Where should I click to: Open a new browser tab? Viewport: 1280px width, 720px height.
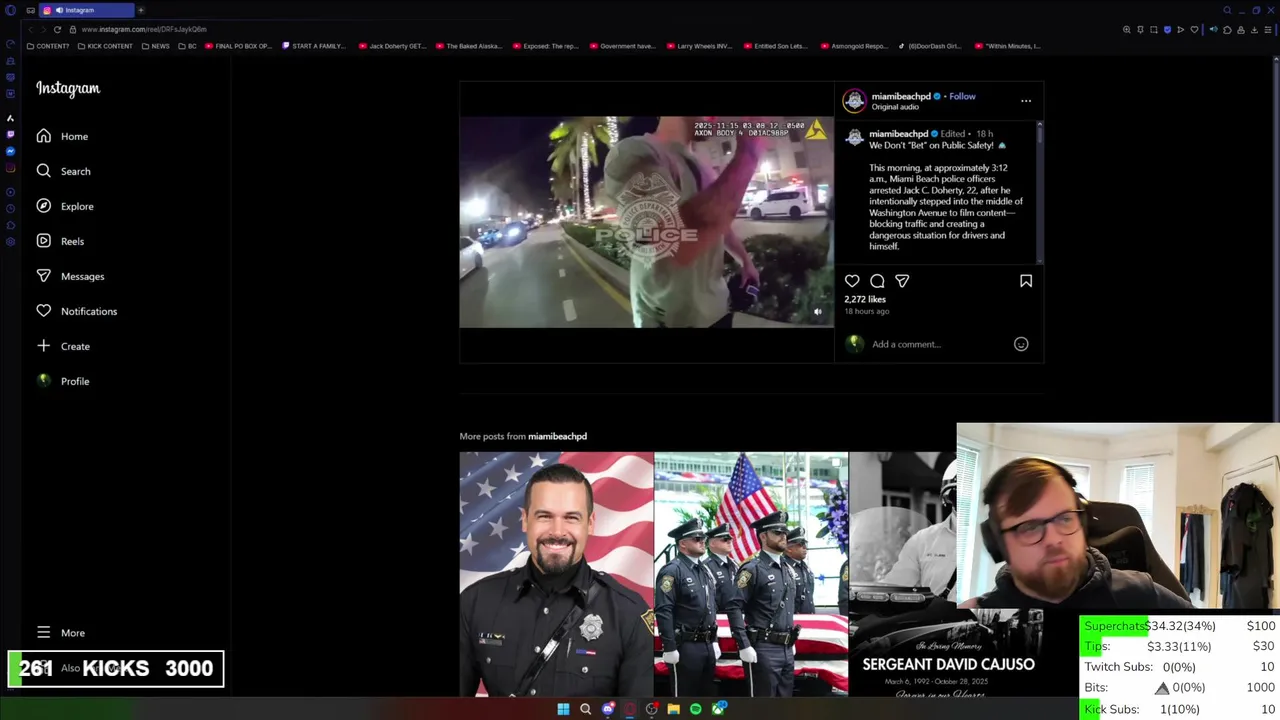[141, 10]
